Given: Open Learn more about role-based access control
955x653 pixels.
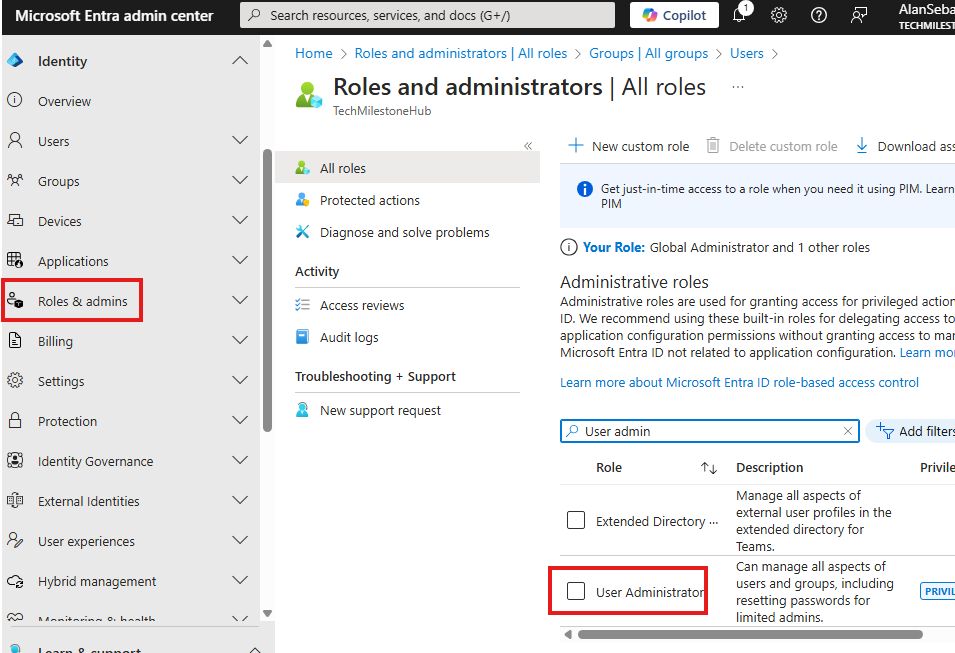Looking at the screenshot, I should tap(739, 383).
